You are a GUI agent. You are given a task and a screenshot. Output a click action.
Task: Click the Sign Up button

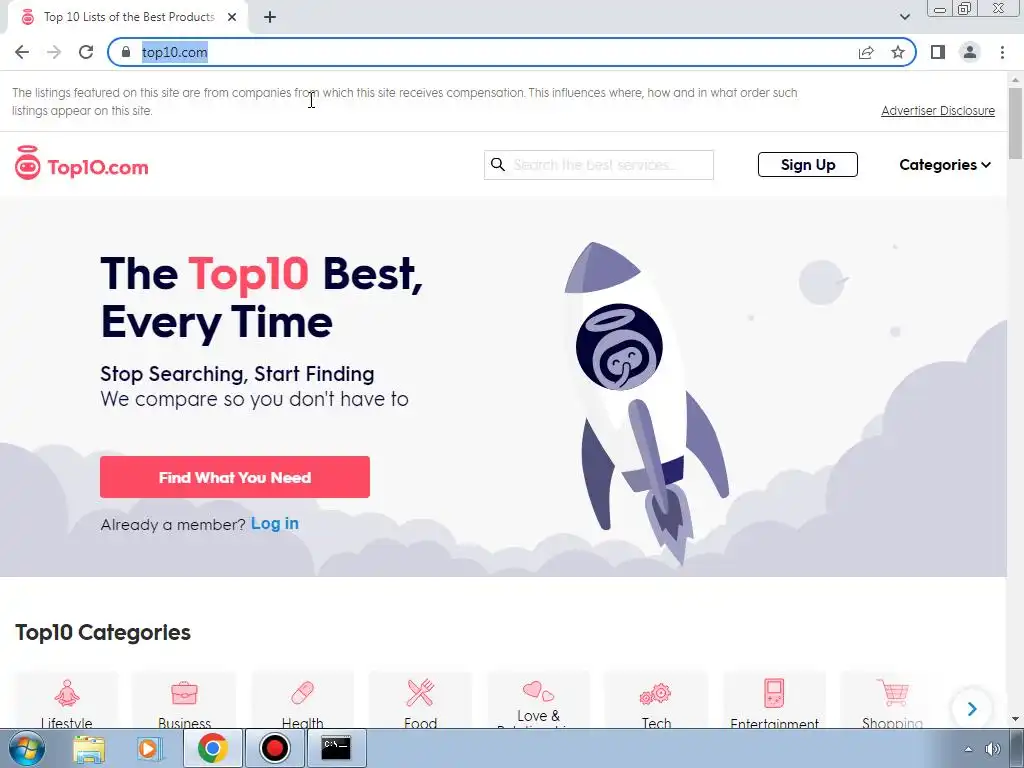click(808, 165)
